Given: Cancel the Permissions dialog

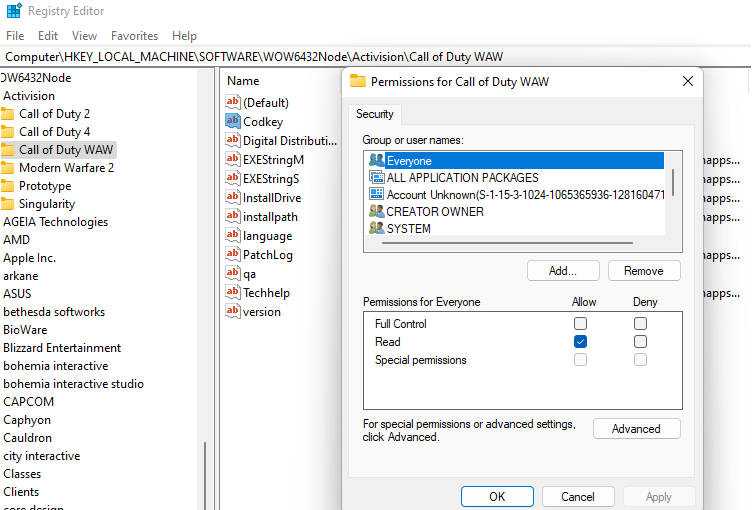Looking at the screenshot, I should point(578,497).
